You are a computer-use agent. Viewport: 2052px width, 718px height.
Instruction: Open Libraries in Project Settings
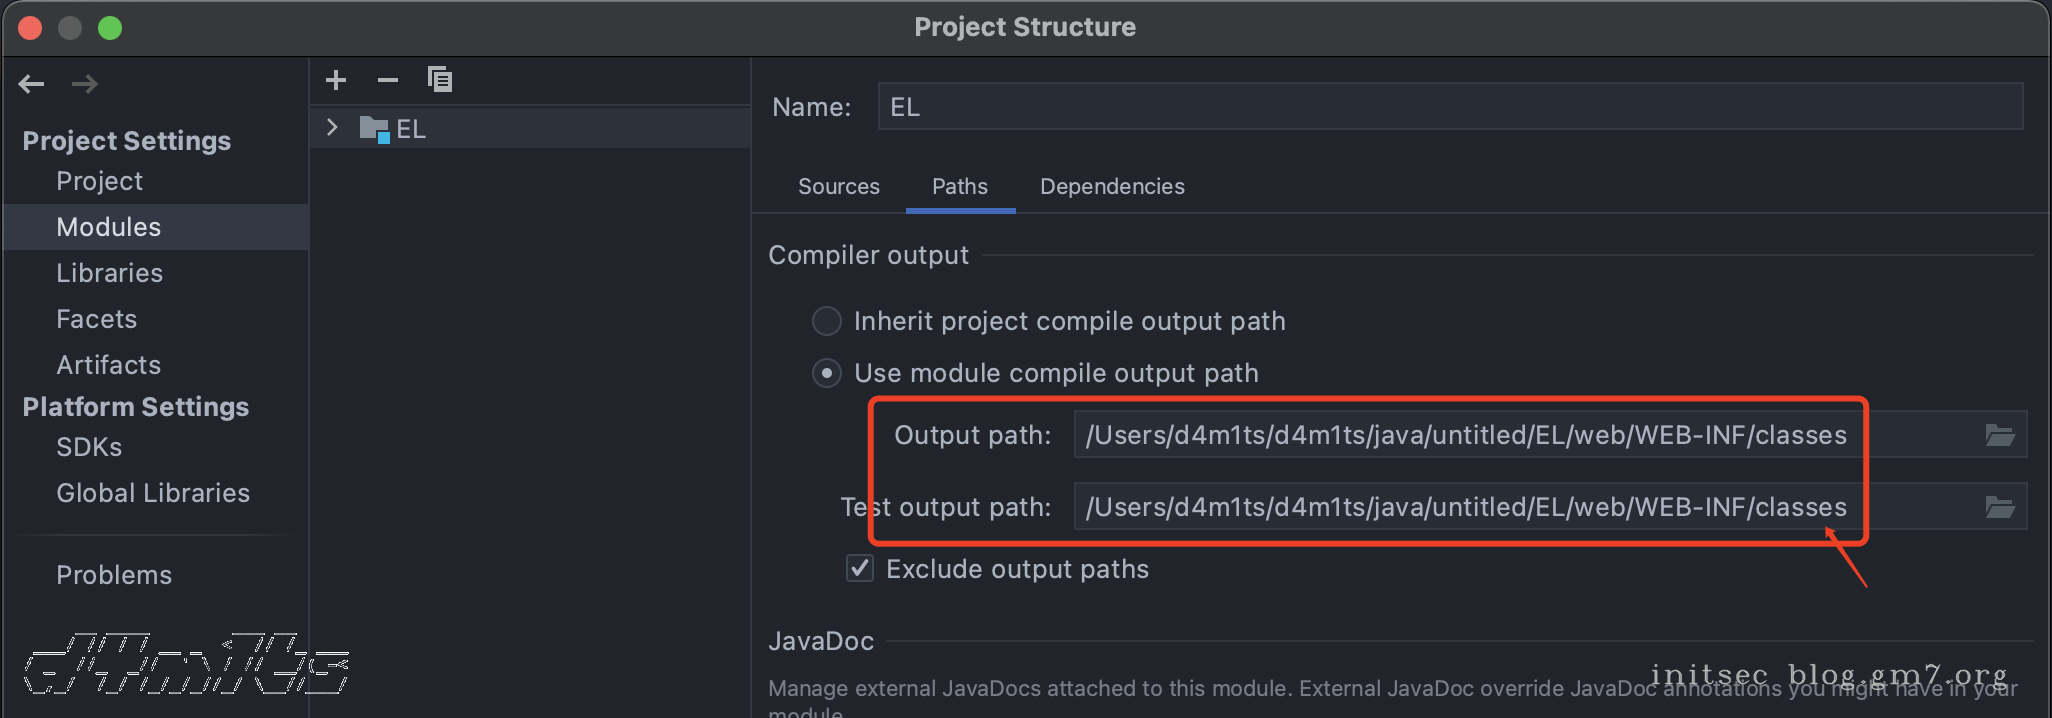pyautogui.click(x=109, y=273)
